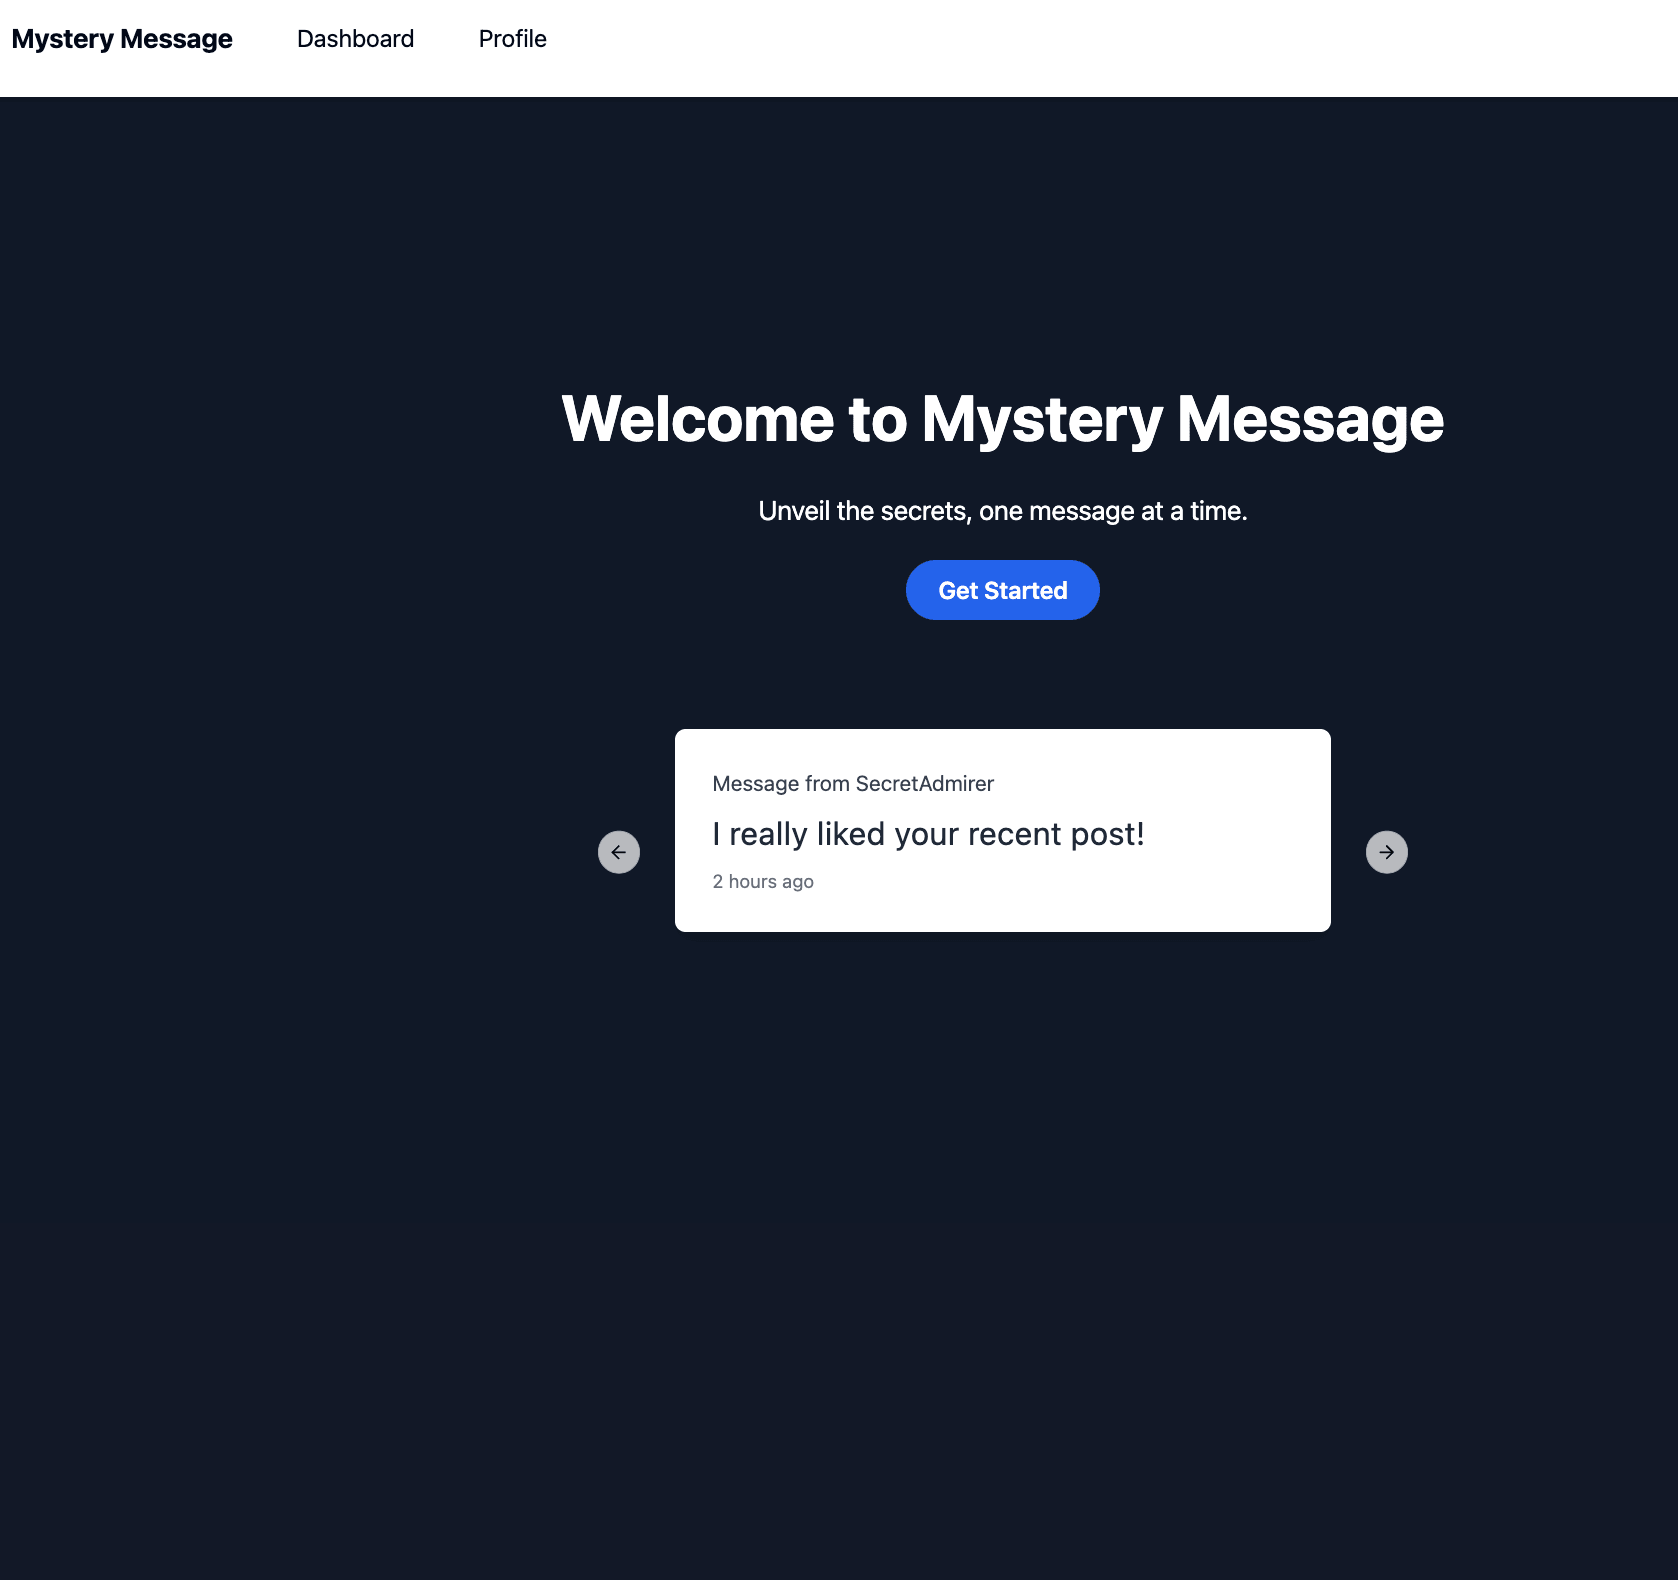Click the 'I really liked your recent post!' text
The image size is (1678, 1580).
tap(928, 834)
